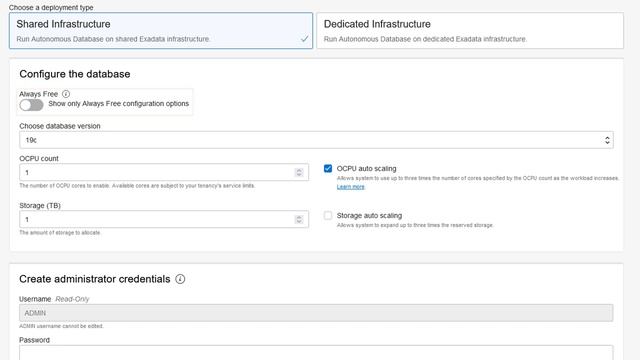Open the Learn more link
The height and width of the screenshot is (360, 640).
[351, 187]
